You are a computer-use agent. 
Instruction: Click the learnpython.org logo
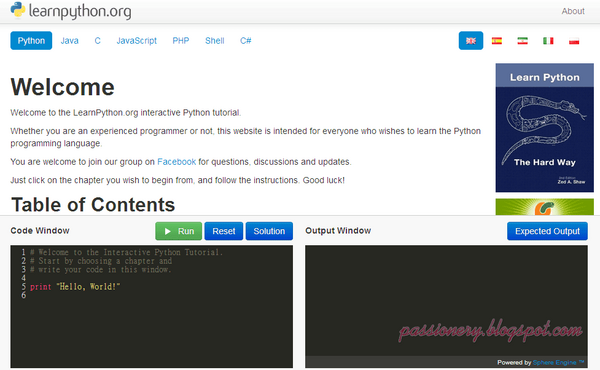[71, 11]
